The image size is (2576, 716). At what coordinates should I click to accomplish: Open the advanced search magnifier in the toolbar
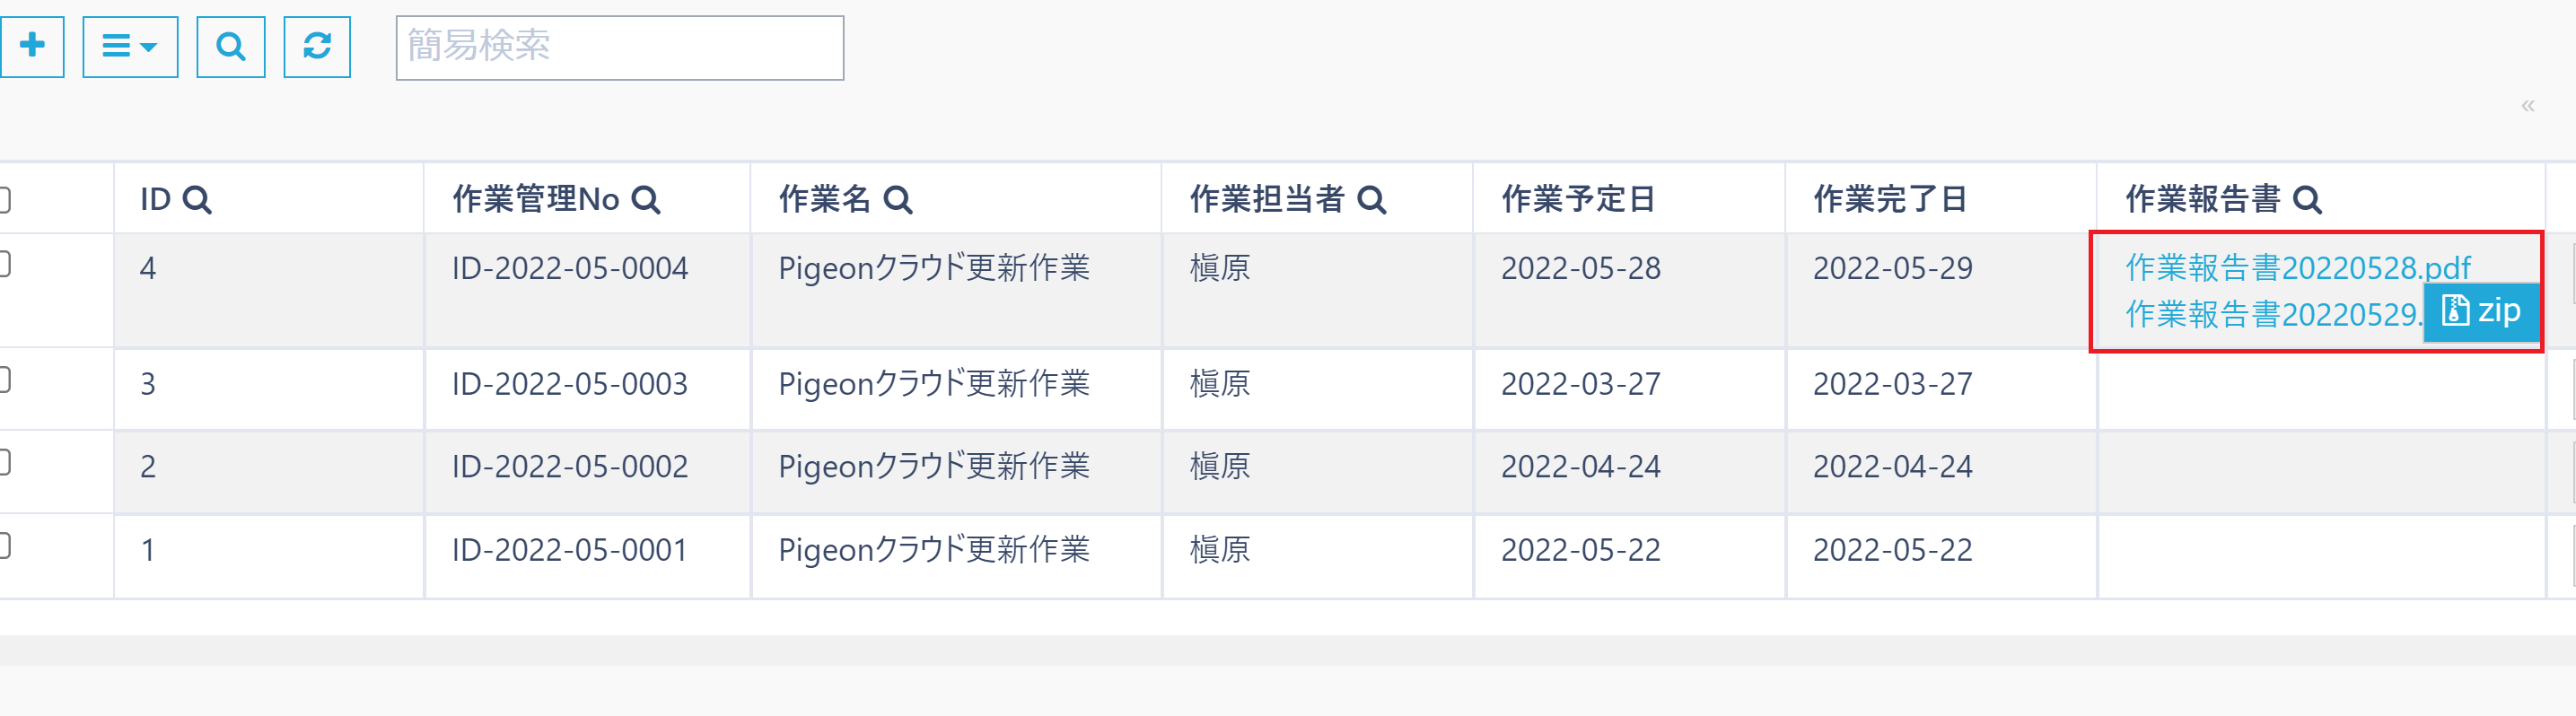pyautogui.click(x=230, y=46)
